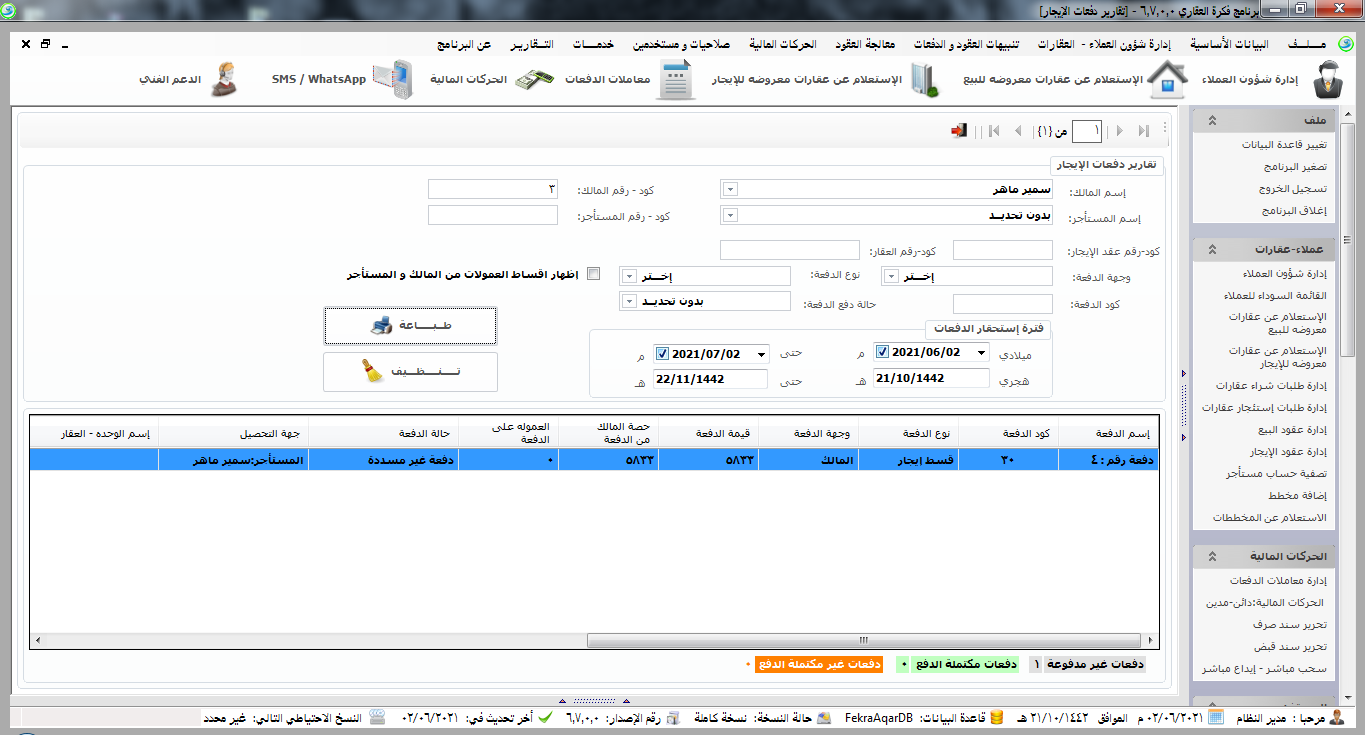Collapse the عملاء-عقارات sidebar section

tap(1212, 249)
